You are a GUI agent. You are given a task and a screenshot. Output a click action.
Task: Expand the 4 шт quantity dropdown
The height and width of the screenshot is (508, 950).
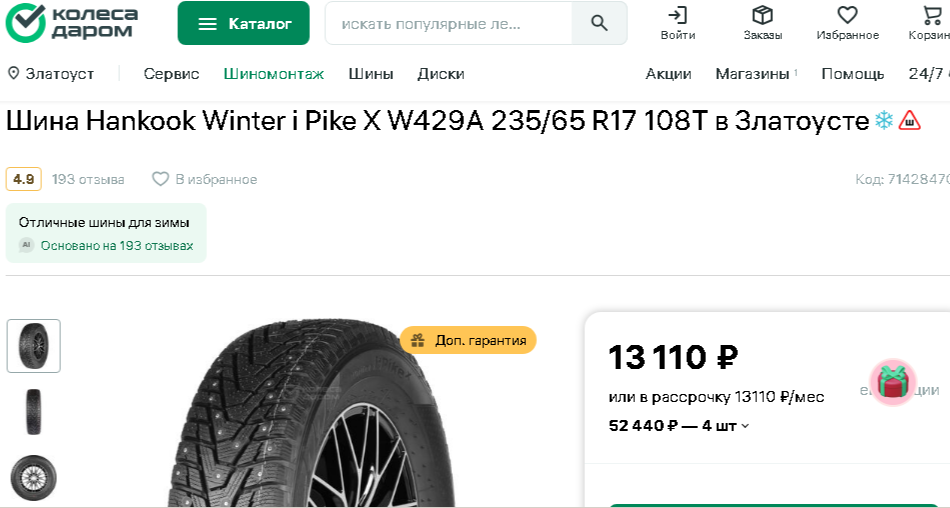(x=726, y=426)
